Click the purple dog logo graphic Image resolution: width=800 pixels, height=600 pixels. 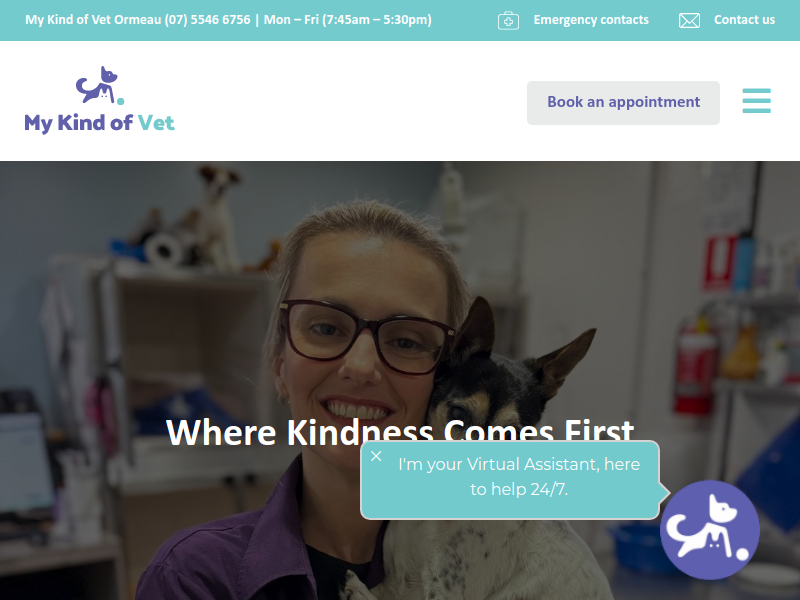pyautogui.click(x=97, y=85)
